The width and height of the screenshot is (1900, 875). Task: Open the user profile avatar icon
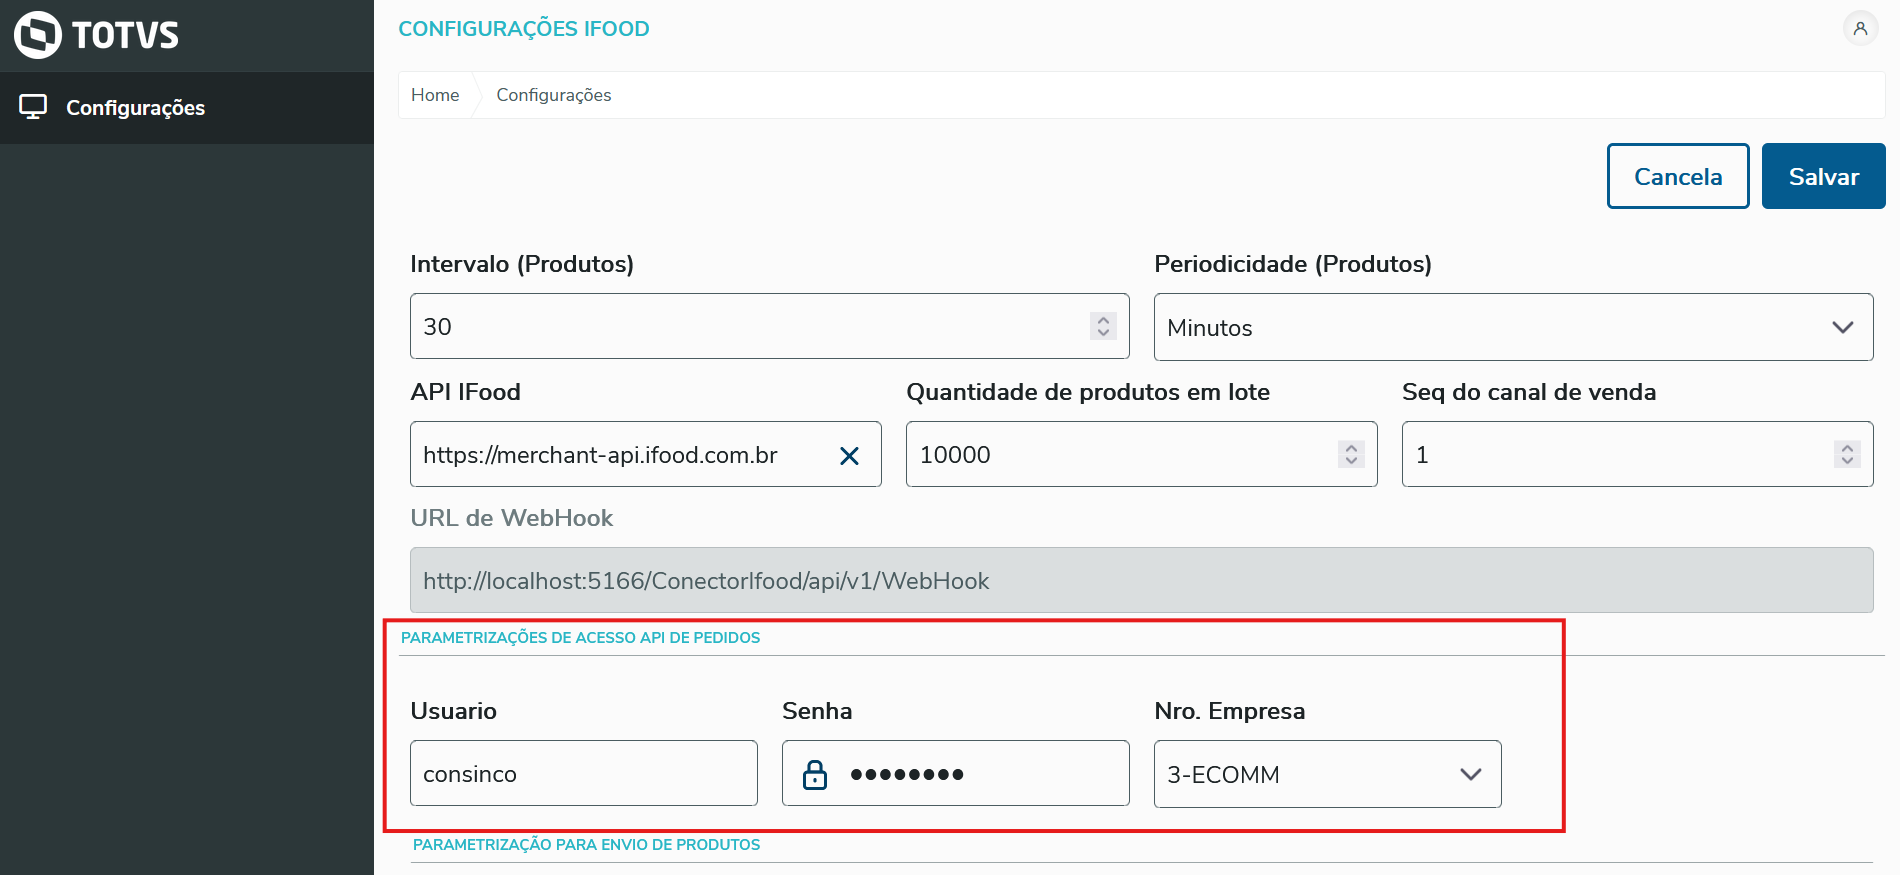click(x=1860, y=29)
